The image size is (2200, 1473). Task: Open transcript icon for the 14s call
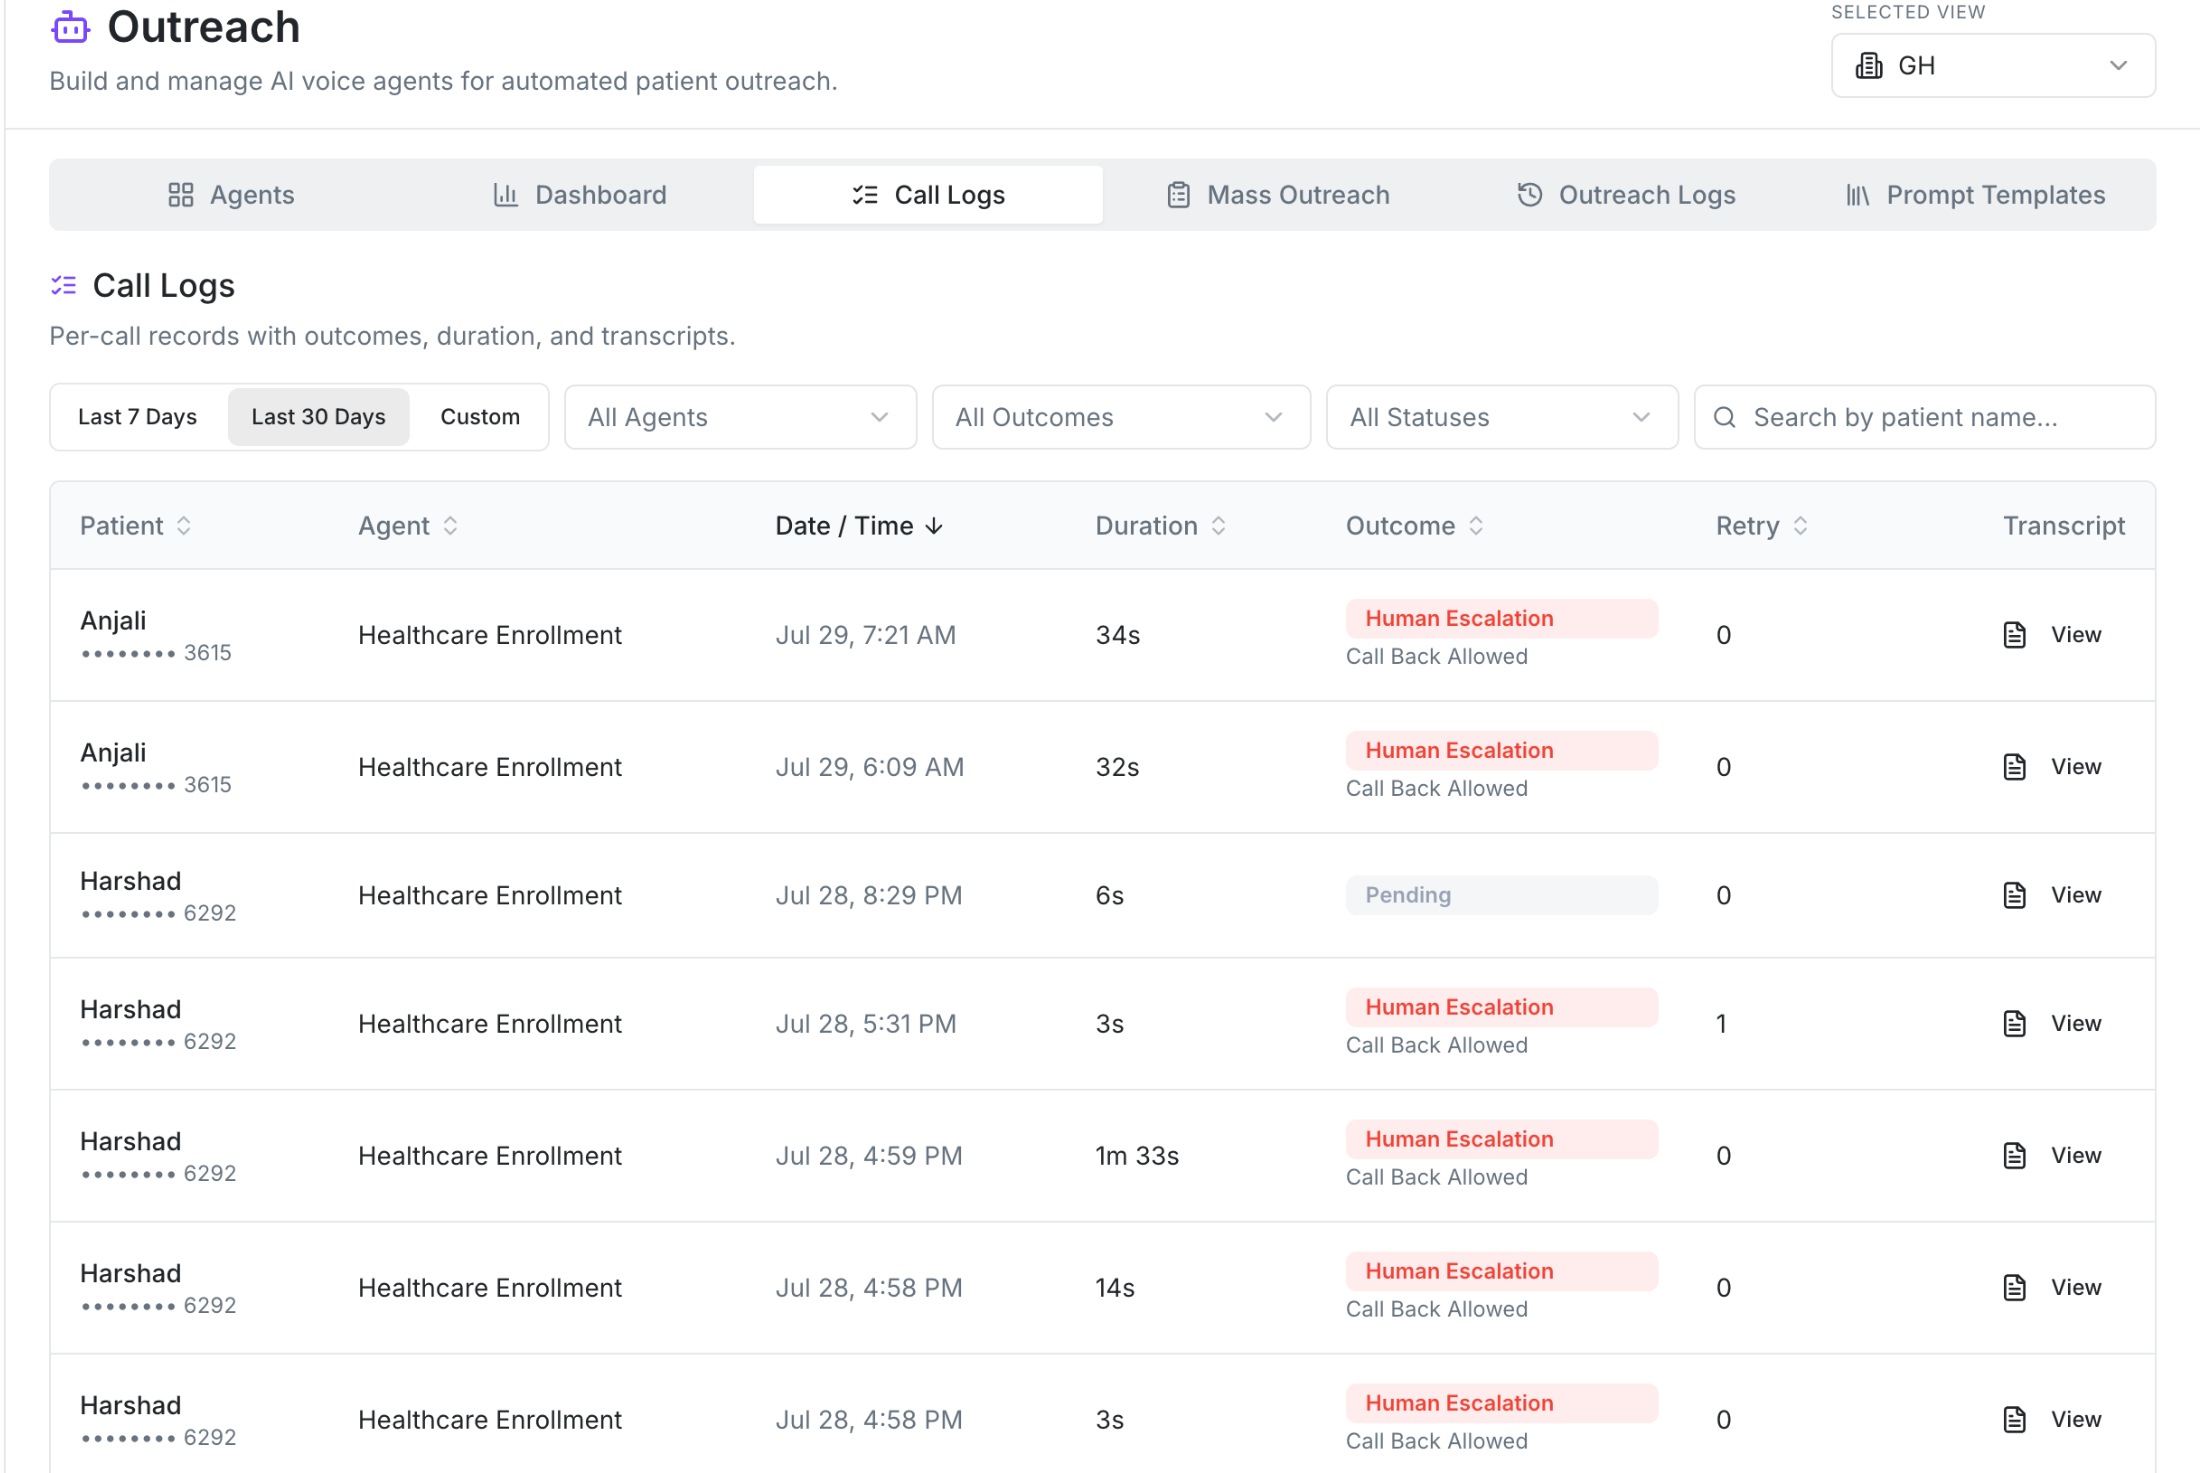tap(2015, 1287)
